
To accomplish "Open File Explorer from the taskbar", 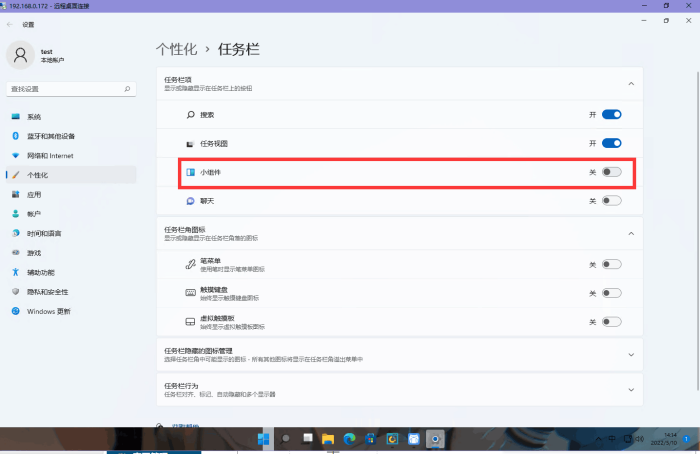I will pos(327,438).
